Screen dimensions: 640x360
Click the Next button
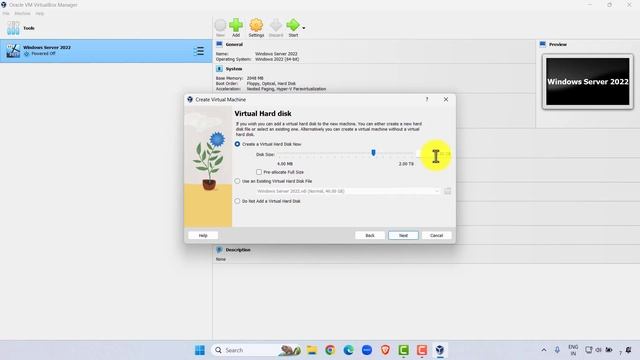(x=403, y=236)
